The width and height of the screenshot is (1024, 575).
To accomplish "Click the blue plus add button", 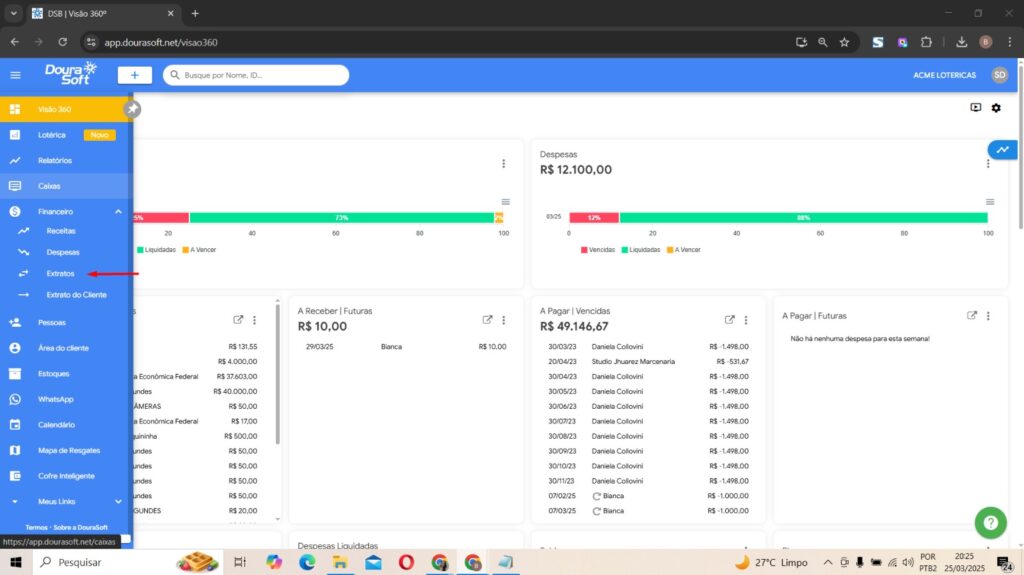I will pos(134,75).
